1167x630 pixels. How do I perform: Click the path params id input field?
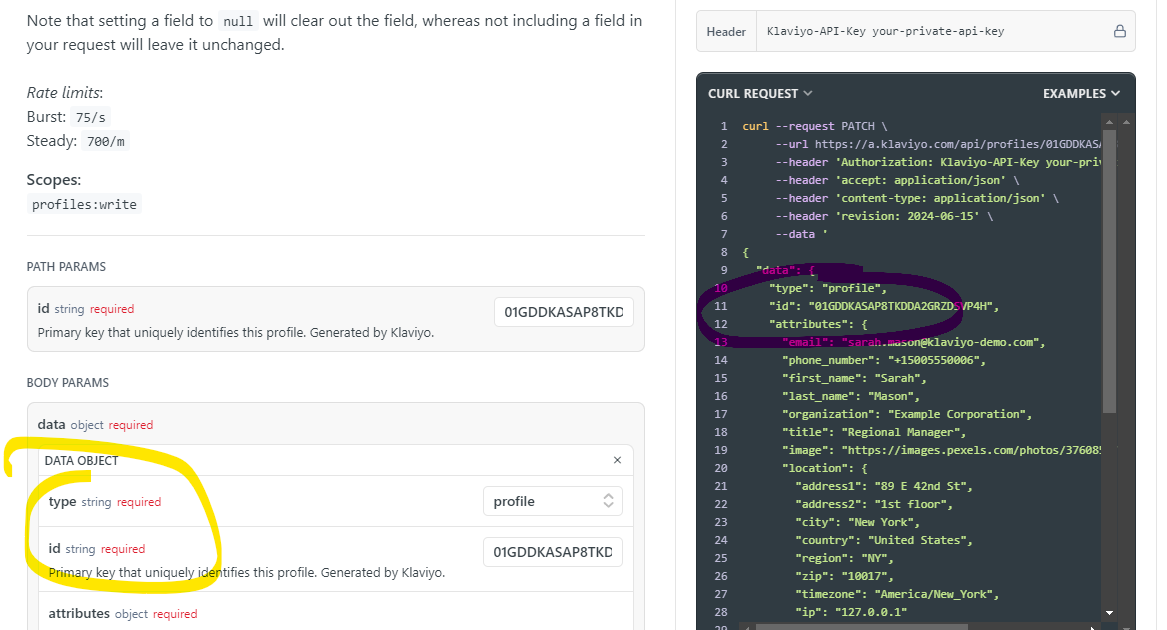point(563,312)
